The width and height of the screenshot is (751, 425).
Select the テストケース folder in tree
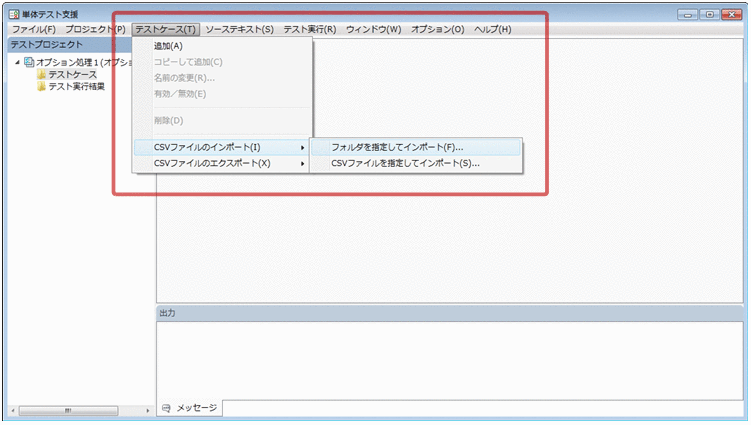coord(72,74)
